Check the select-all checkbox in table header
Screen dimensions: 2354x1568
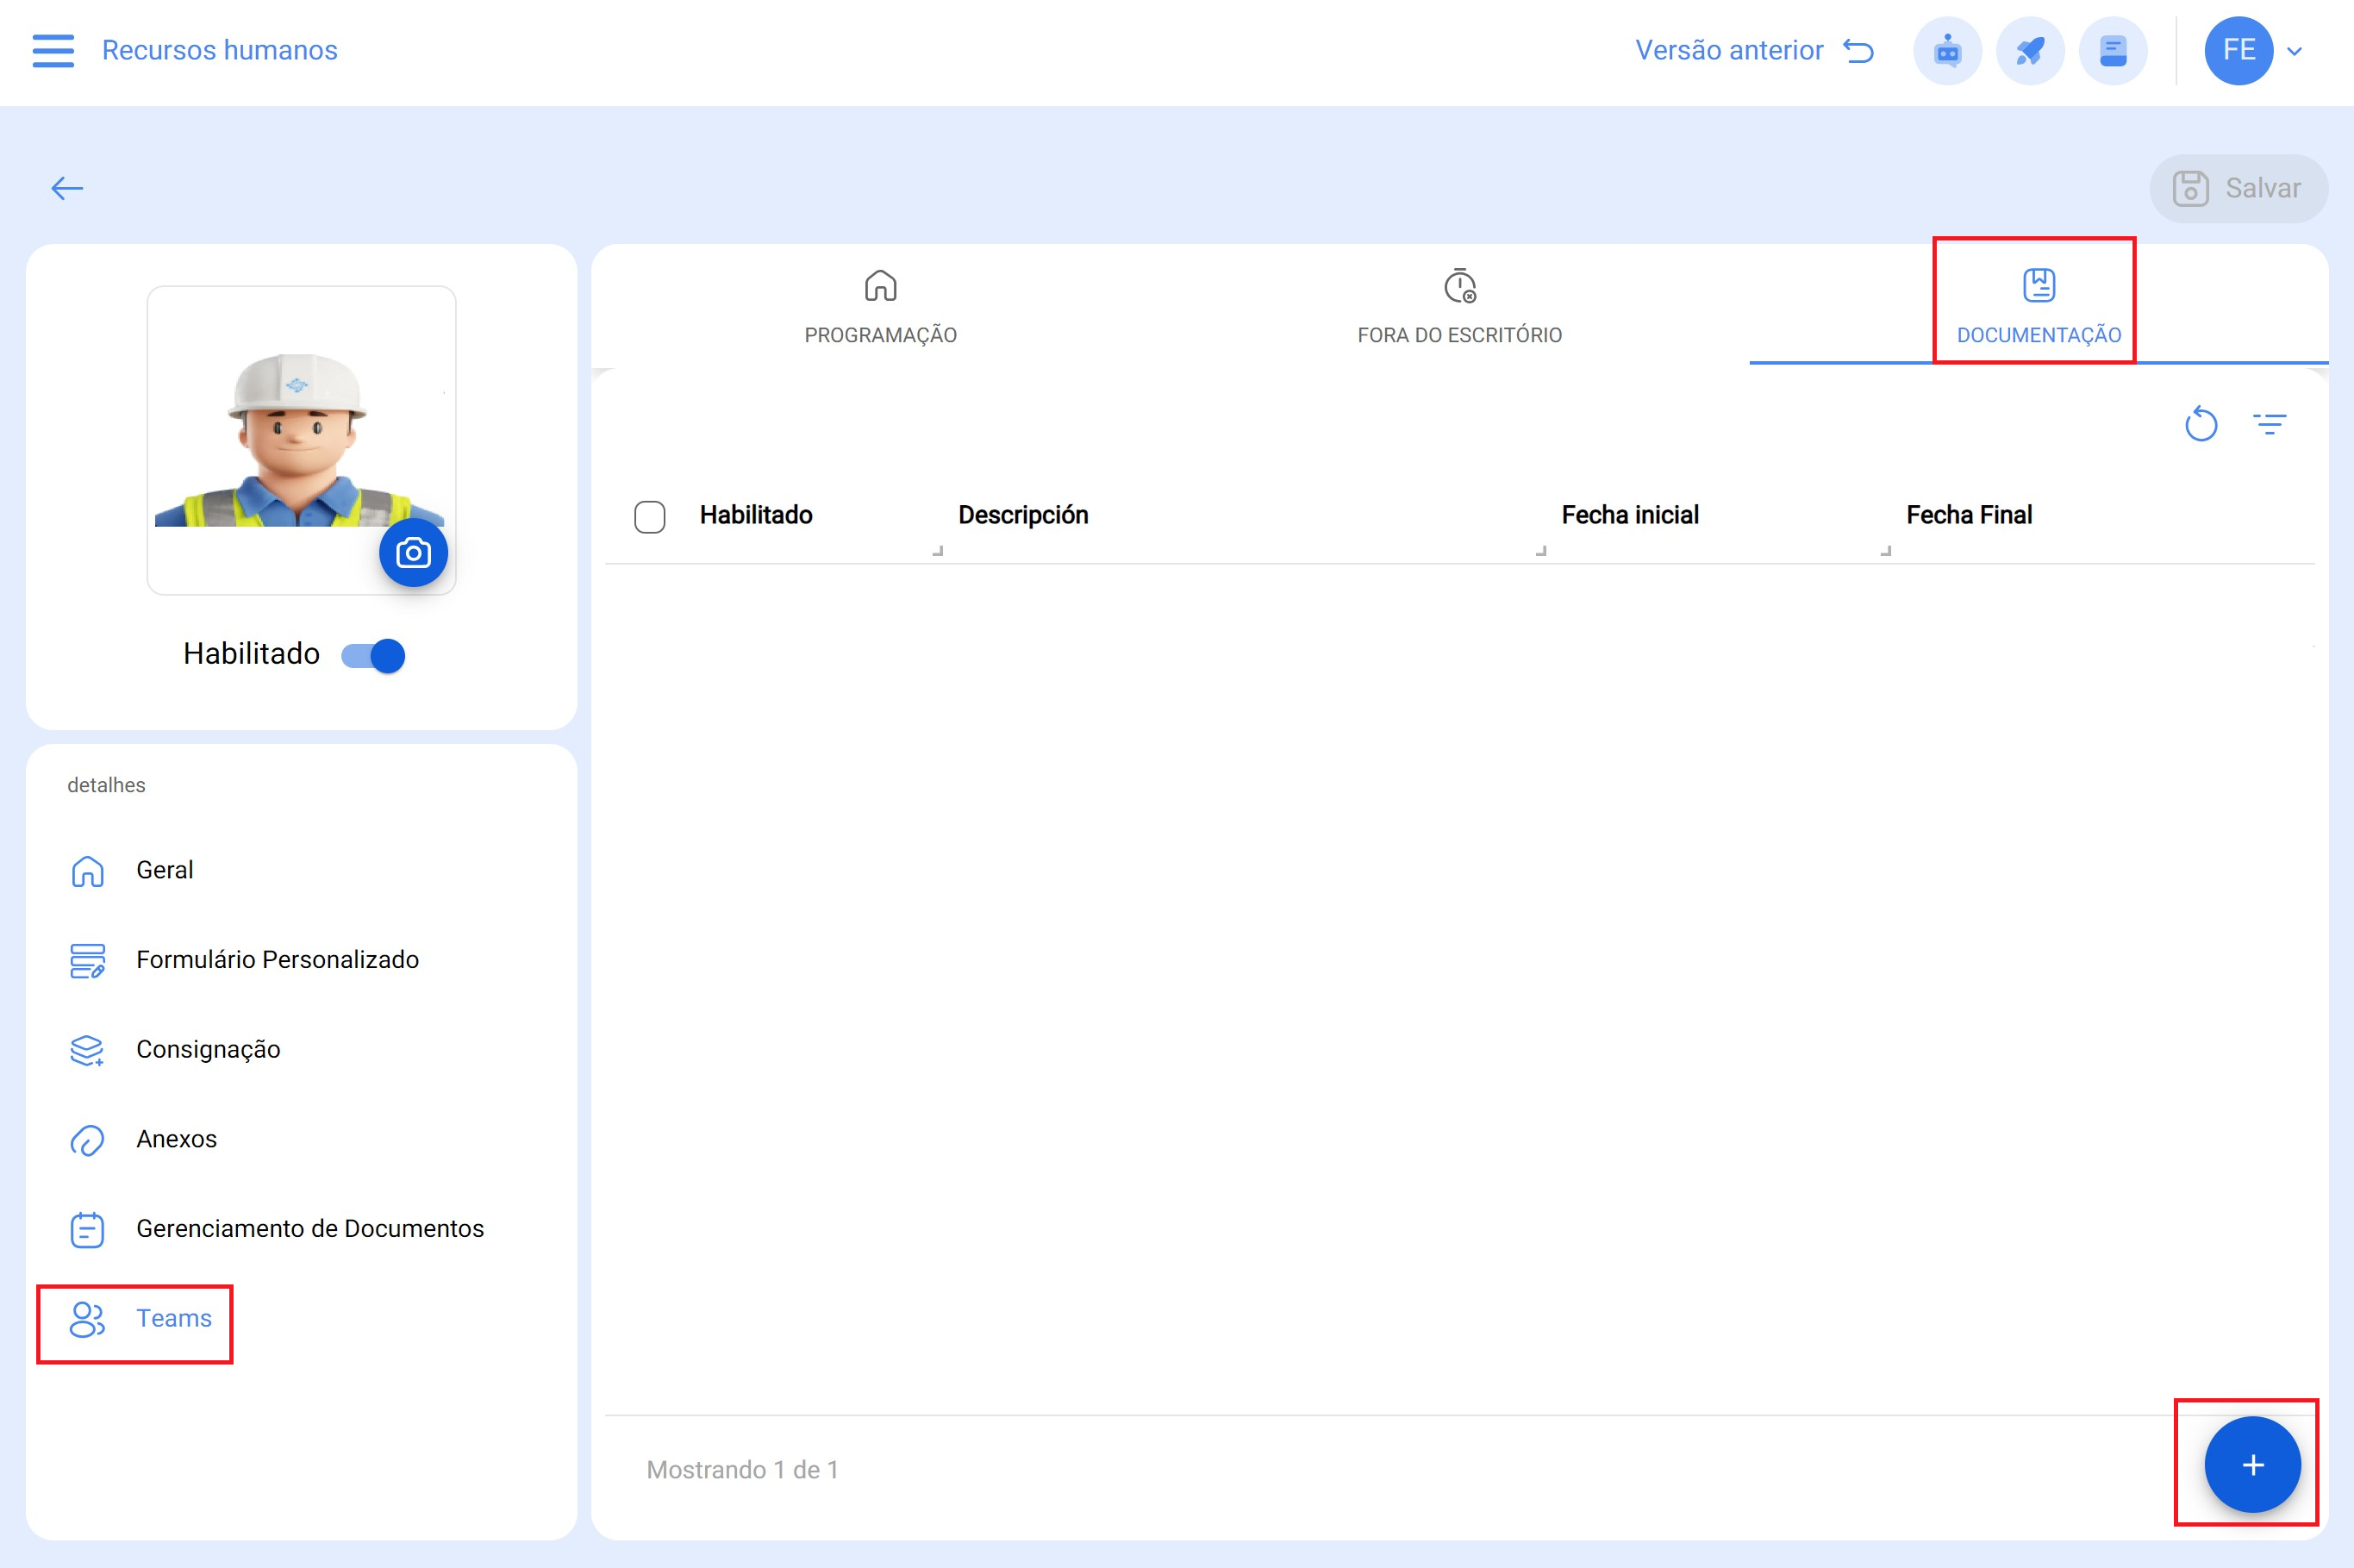[x=649, y=517]
